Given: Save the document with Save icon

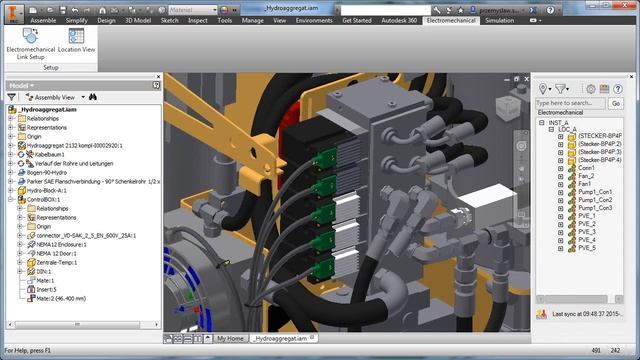Looking at the screenshot, I should [x=63, y=10].
